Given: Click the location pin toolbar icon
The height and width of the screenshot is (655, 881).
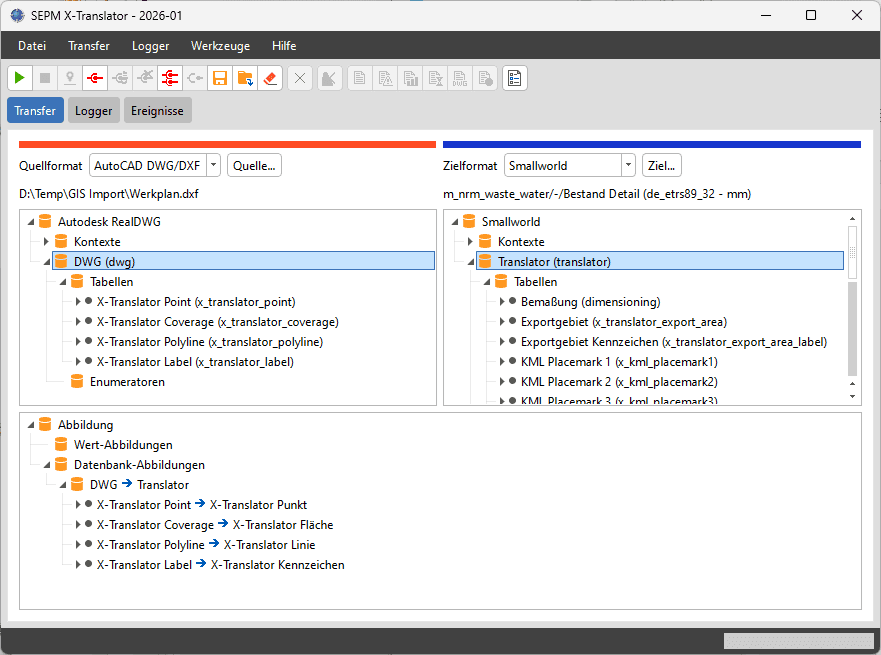Looking at the screenshot, I should pyautogui.click(x=70, y=78).
